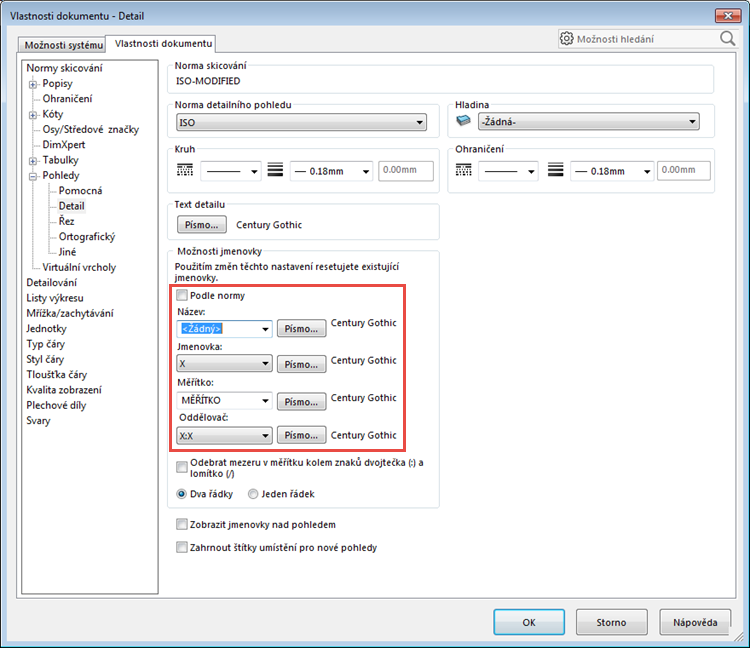750x648 pixels.
Task: Enable the Podle normy checkbox
Action: point(182,295)
